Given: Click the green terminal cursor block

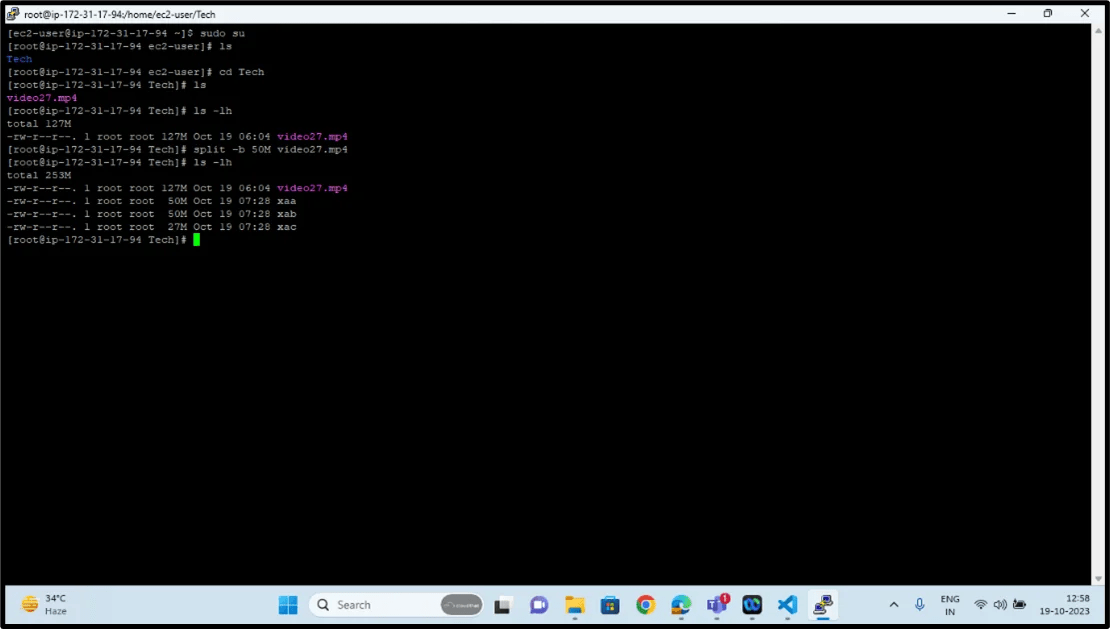Looking at the screenshot, I should pos(197,240).
